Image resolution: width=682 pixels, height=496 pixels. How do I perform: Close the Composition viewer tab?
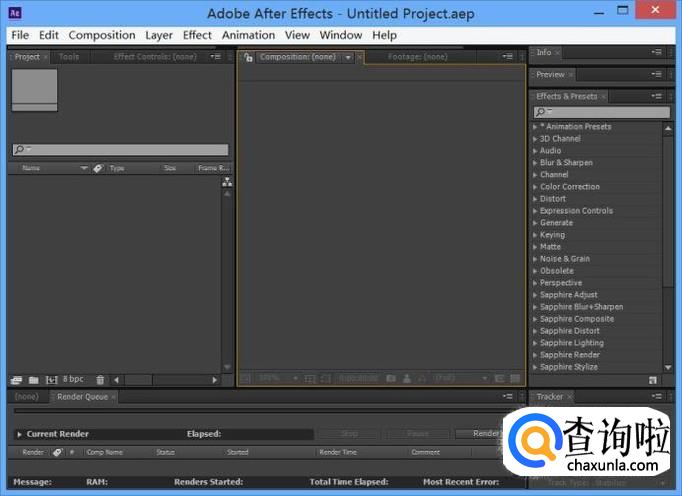click(x=360, y=57)
